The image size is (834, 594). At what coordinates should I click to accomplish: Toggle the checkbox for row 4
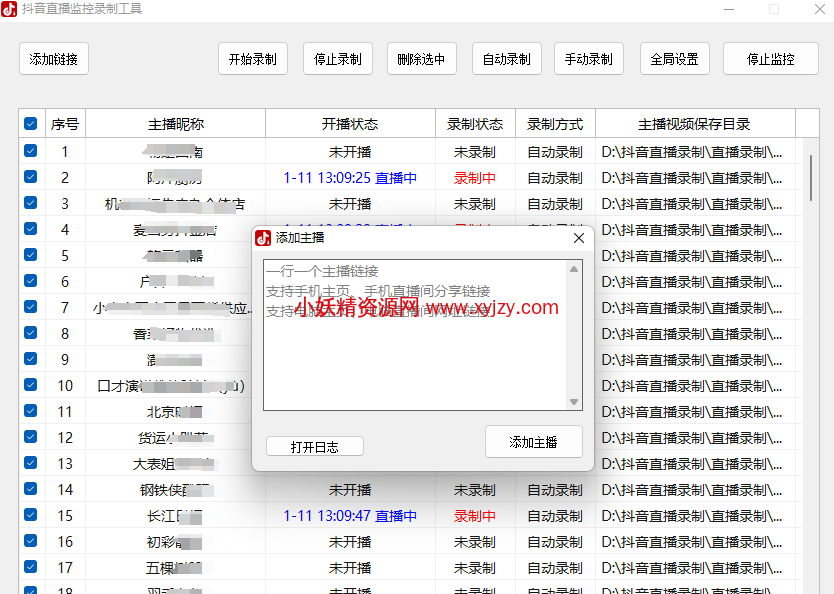(x=31, y=229)
